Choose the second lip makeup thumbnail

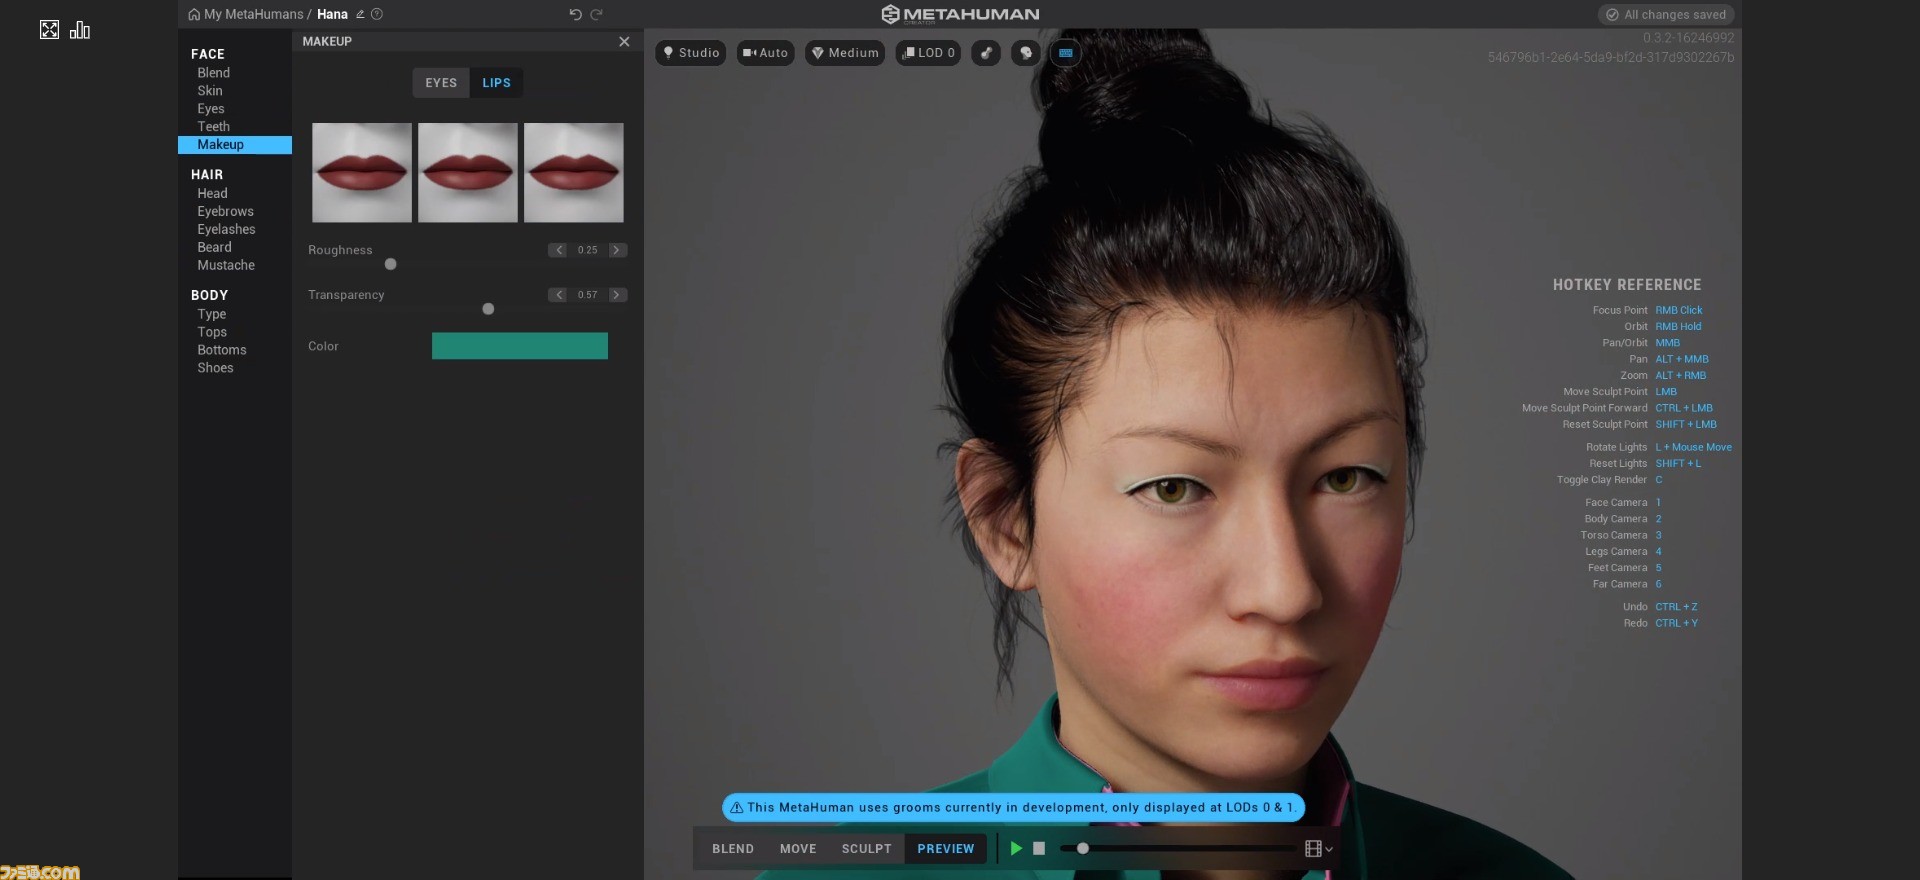tap(468, 172)
